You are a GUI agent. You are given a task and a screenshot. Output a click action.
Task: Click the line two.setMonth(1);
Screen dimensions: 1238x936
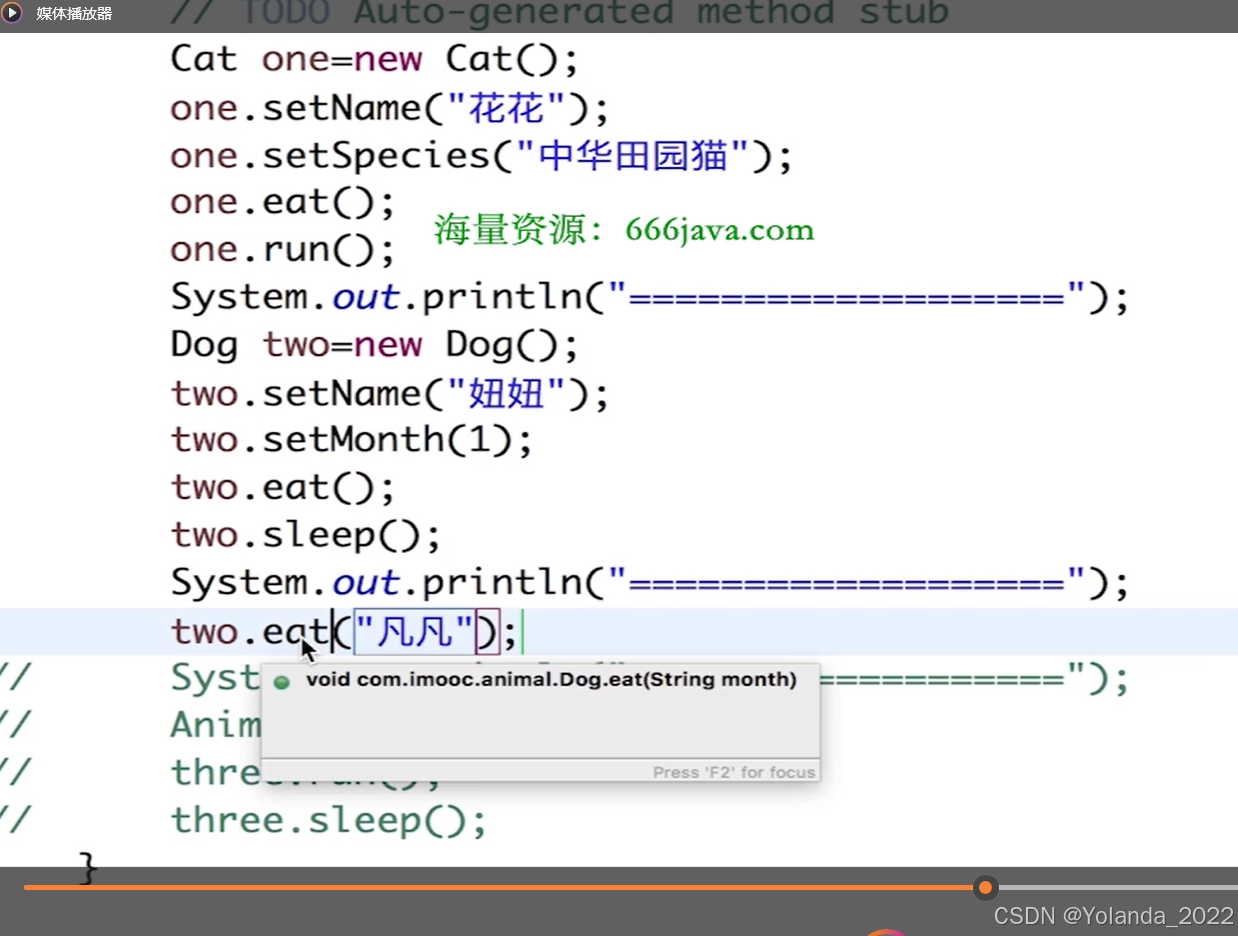point(352,440)
